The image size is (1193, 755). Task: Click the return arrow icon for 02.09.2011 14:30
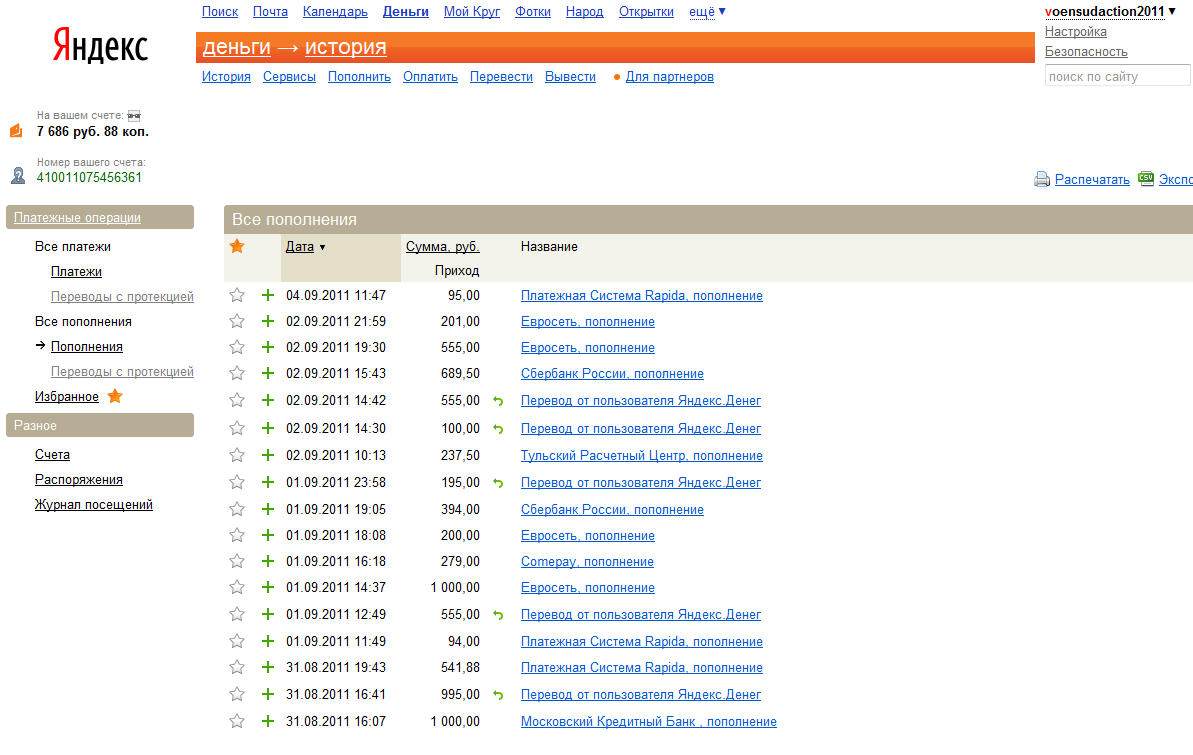(x=498, y=429)
